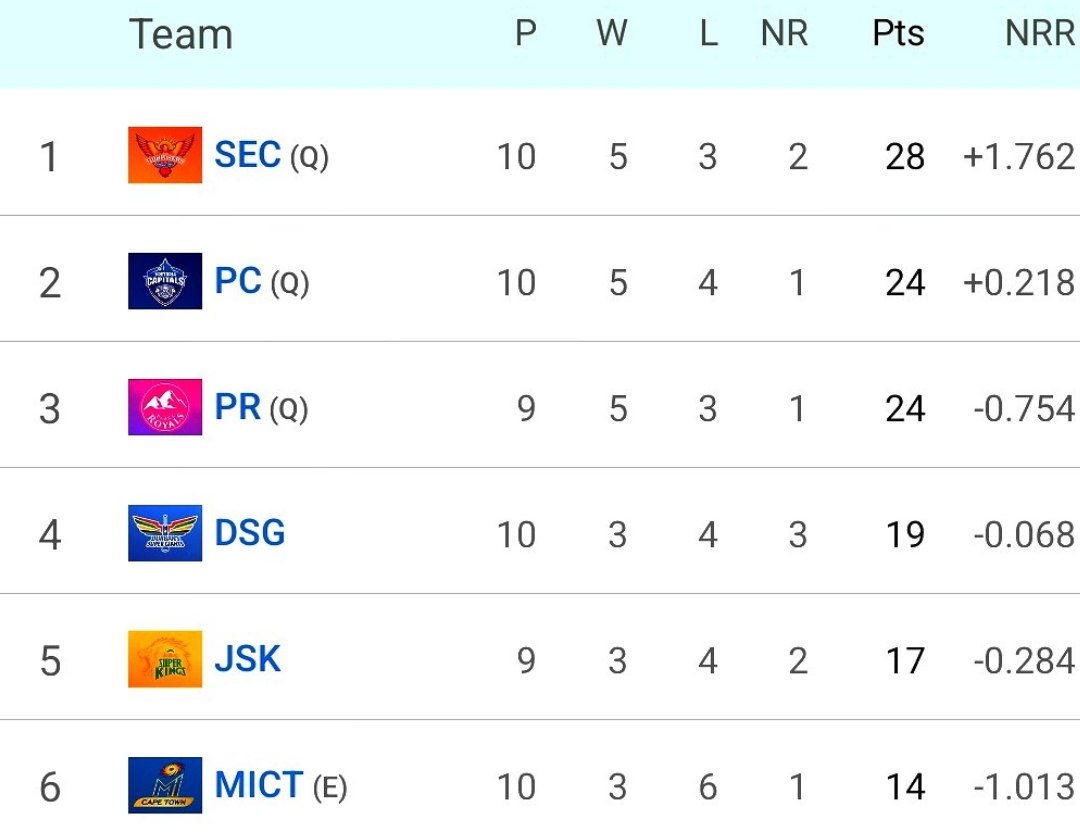Click the rank 4 position number
The width and height of the screenshot is (1080, 836).
point(50,535)
